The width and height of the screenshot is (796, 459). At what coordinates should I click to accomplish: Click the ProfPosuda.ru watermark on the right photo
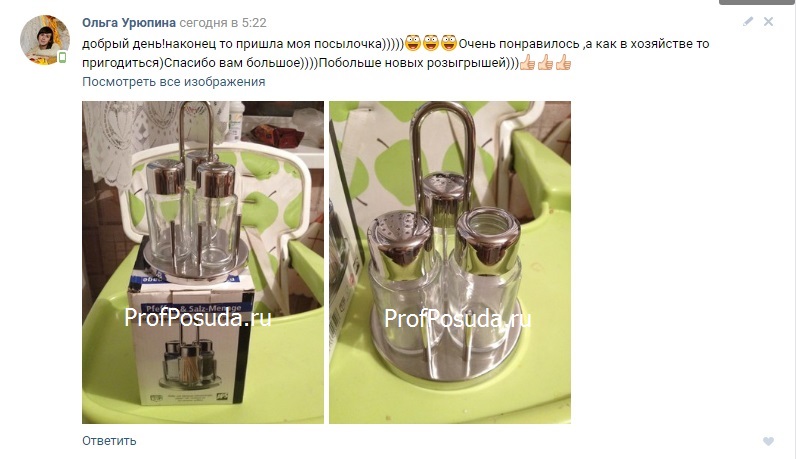(458, 318)
